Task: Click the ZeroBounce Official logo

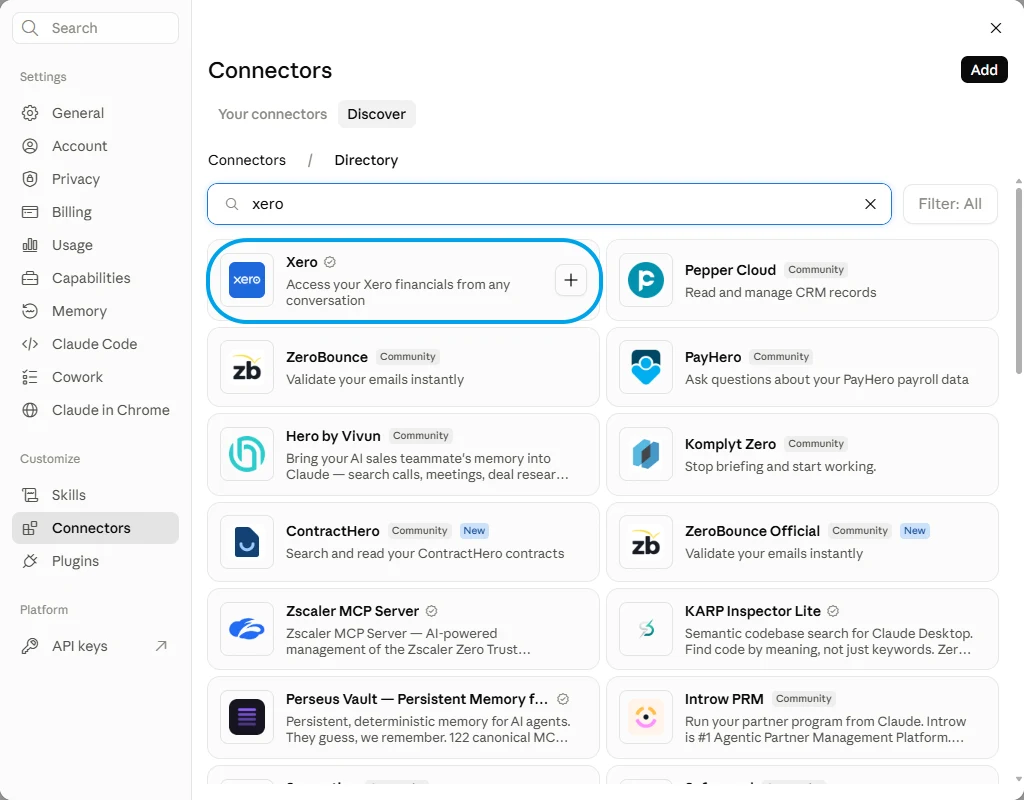Action: click(646, 542)
